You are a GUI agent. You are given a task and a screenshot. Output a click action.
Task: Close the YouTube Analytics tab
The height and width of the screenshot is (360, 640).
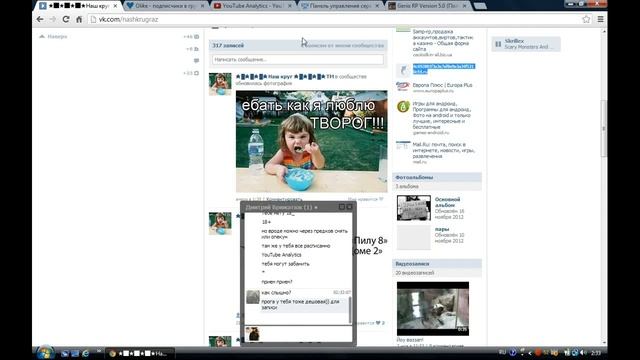290,6
